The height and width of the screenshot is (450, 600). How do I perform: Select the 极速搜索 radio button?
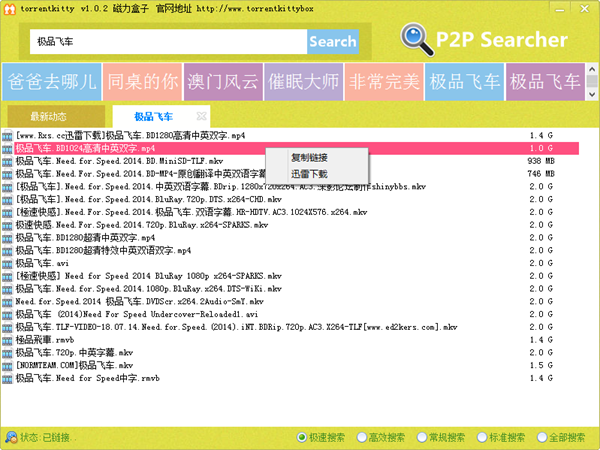[x=302, y=437]
